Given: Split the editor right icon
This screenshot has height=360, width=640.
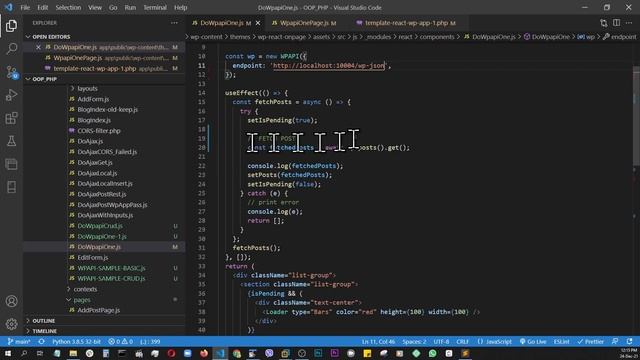Looking at the screenshot, I should tap(616, 23).
